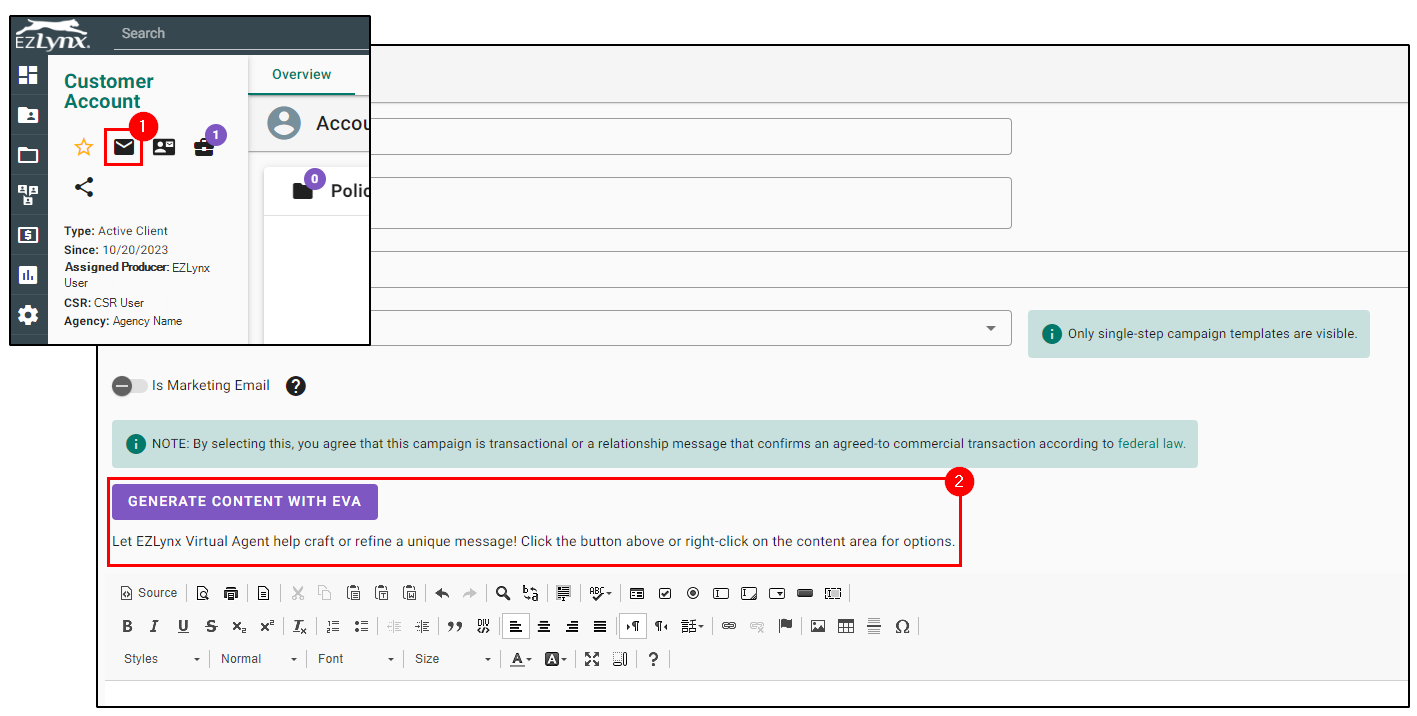This screenshot has height=716, width=1417.
Task: Click Paste from Word icon
Action: (x=409, y=593)
